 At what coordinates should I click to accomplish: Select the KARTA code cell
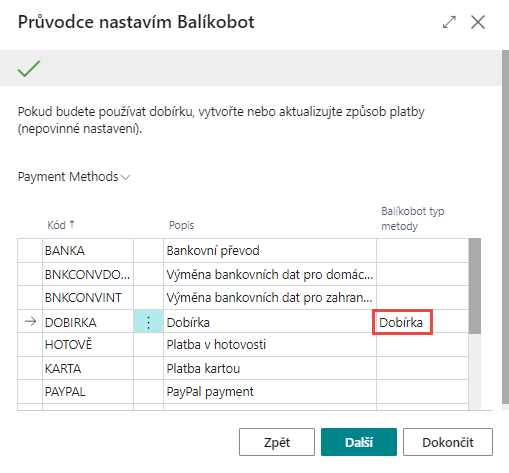pyautogui.click(x=88, y=368)
